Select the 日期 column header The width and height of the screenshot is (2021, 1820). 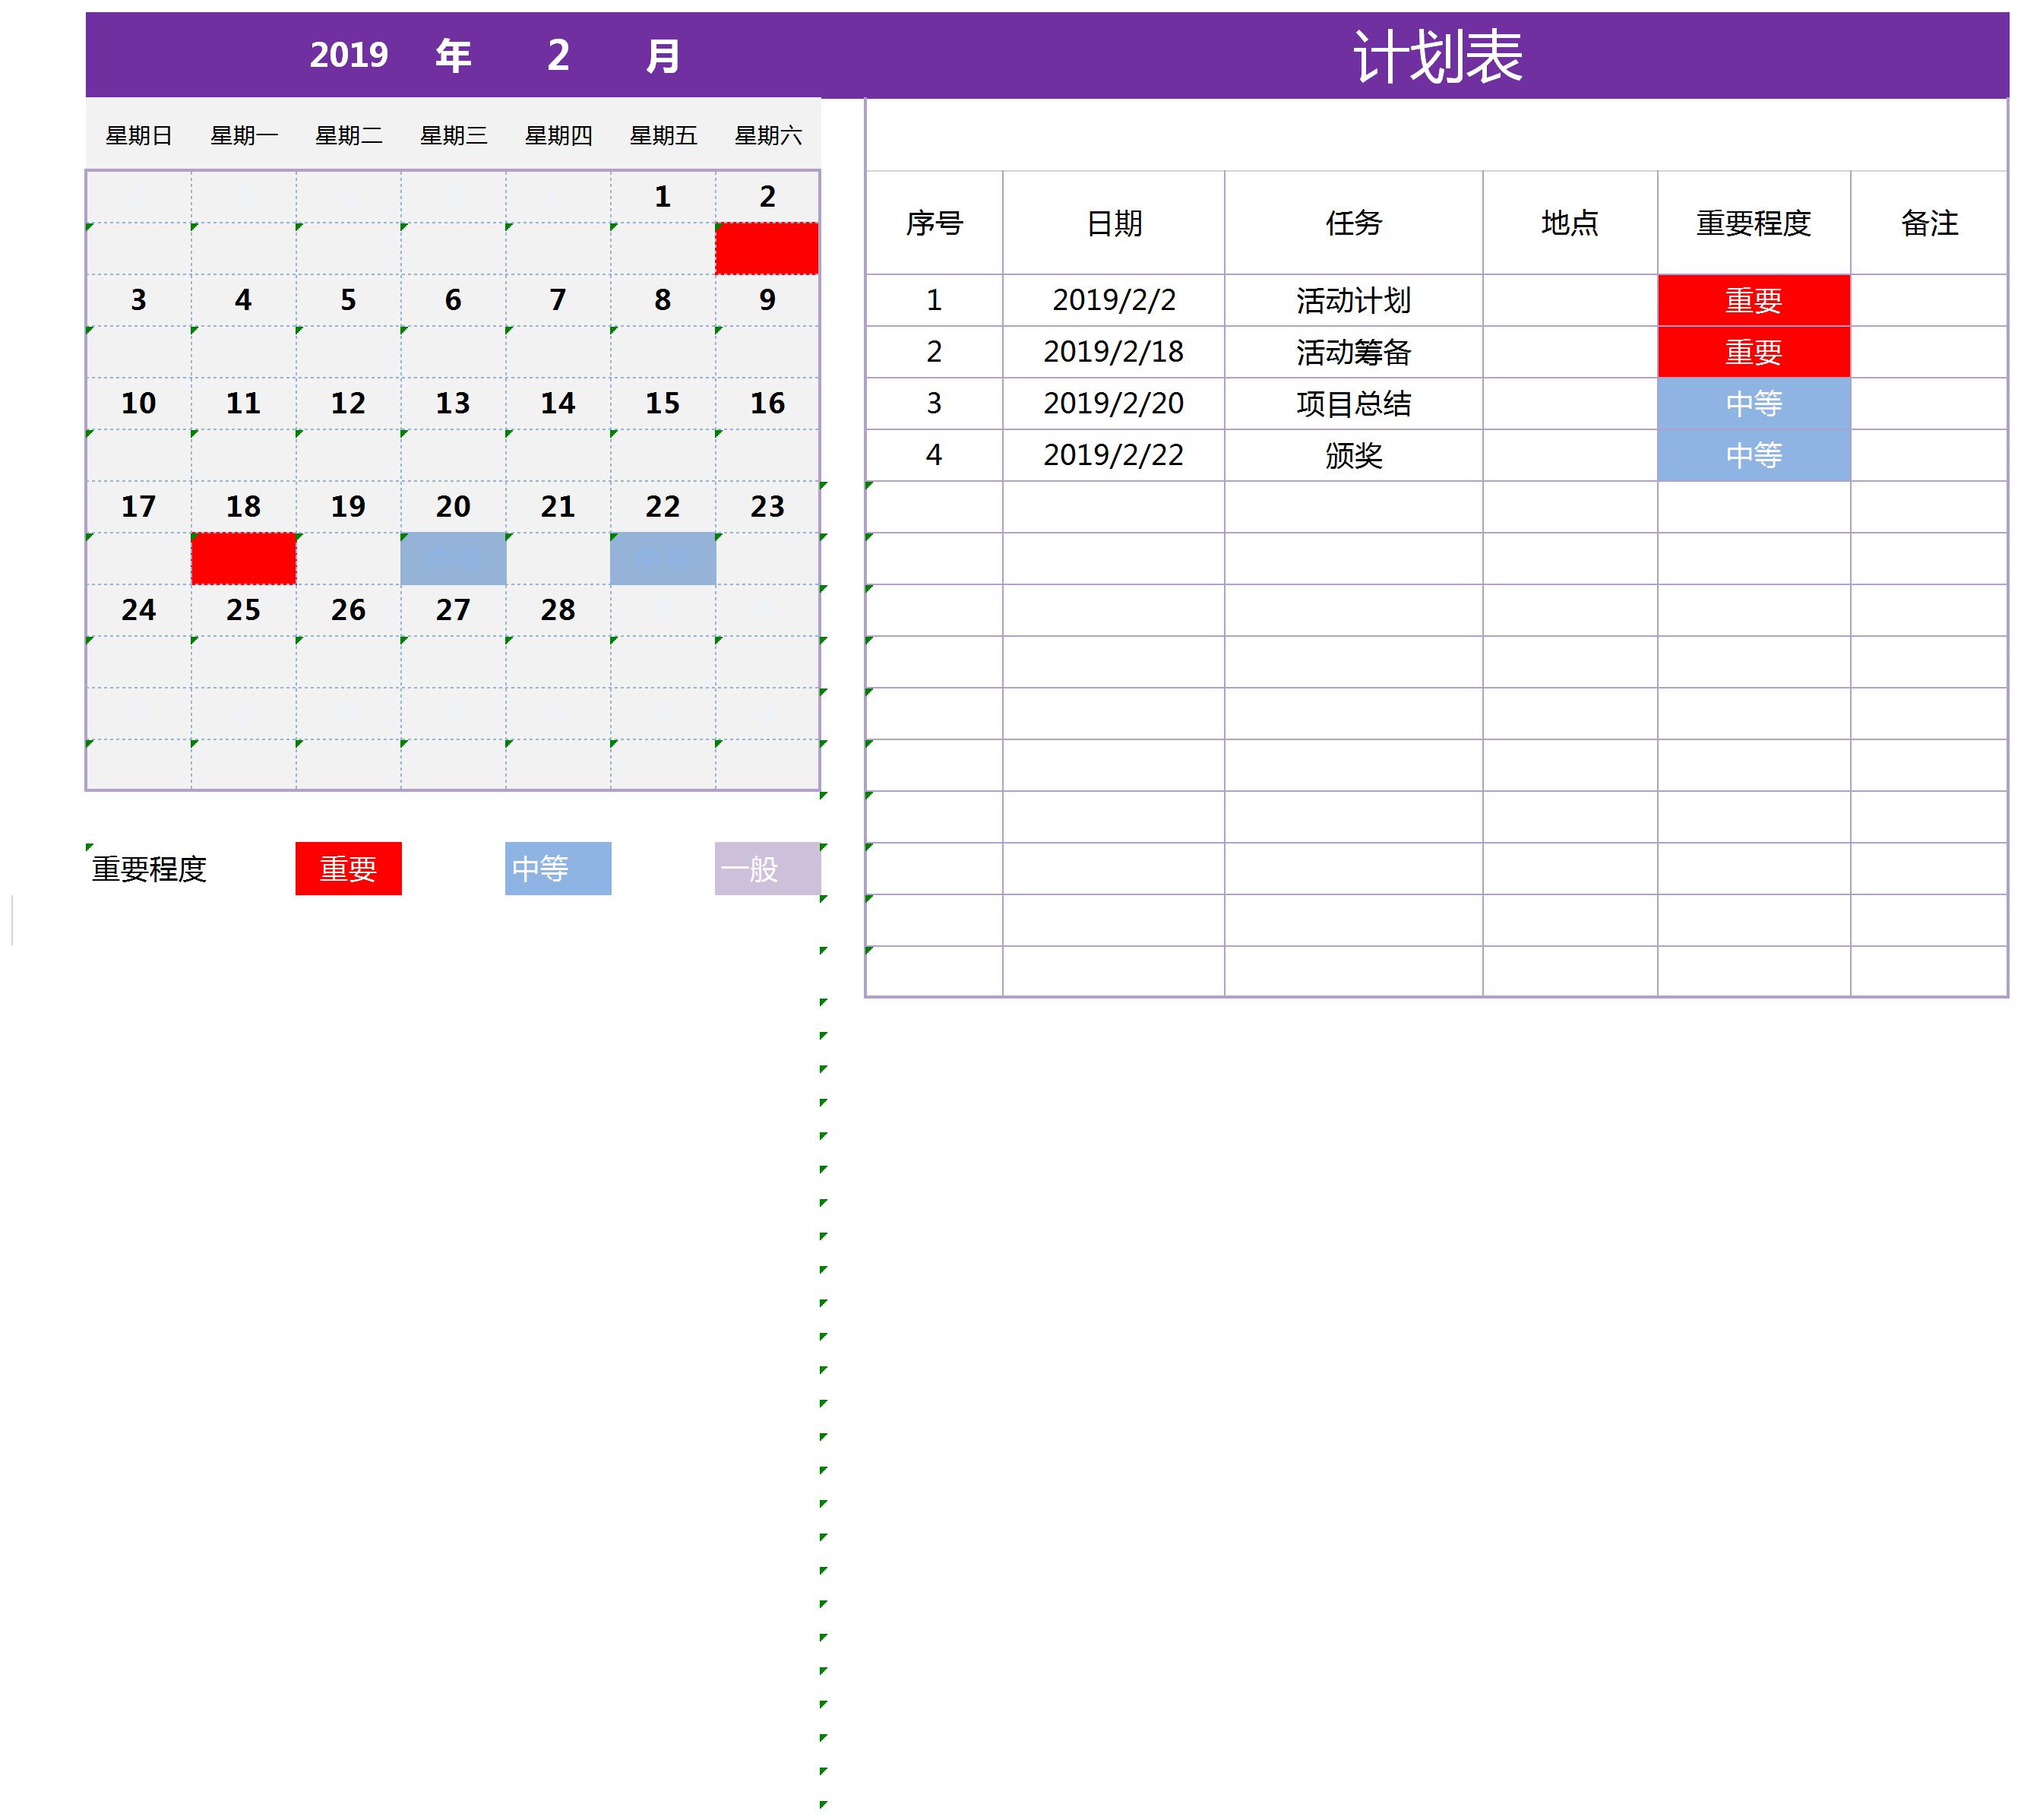1113,223
